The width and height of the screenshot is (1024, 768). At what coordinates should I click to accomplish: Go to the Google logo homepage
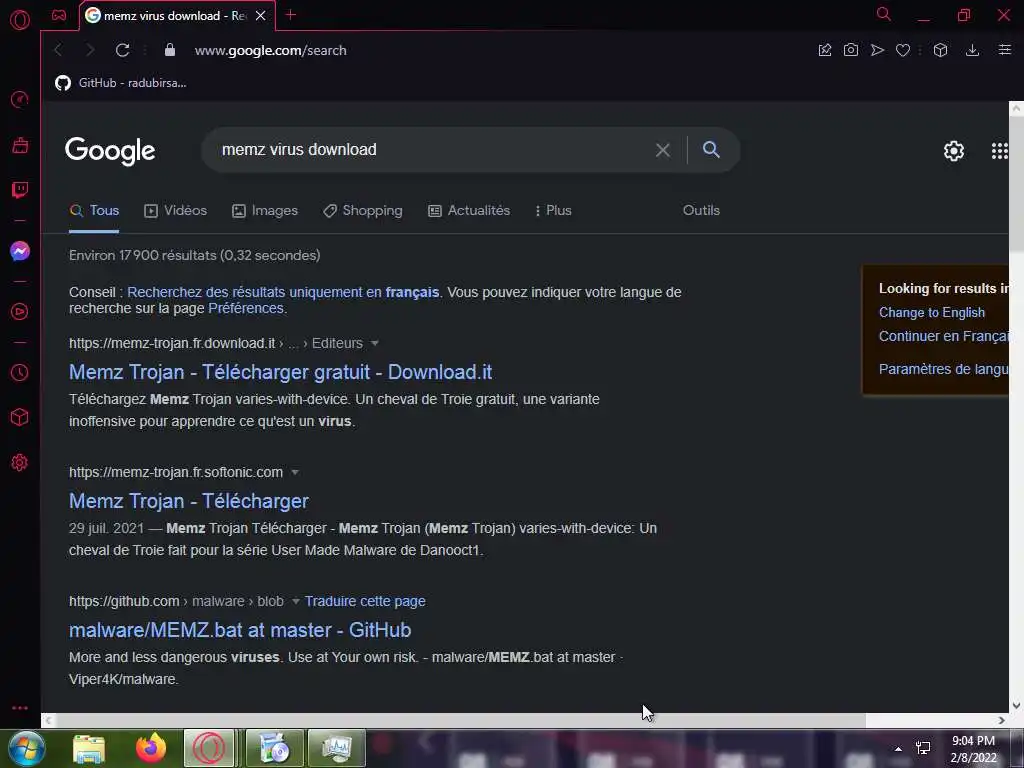[x=110, y=151]
